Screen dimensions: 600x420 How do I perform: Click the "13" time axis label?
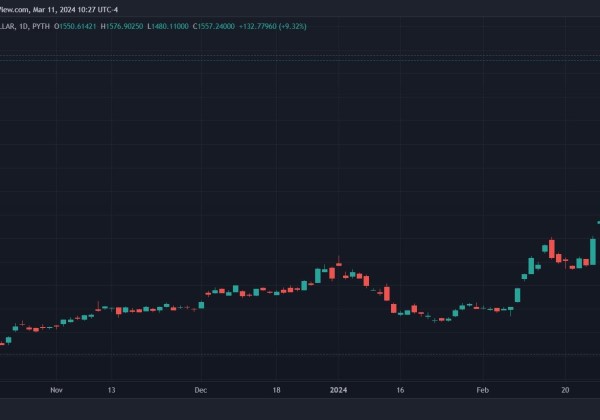click(111, 390)
